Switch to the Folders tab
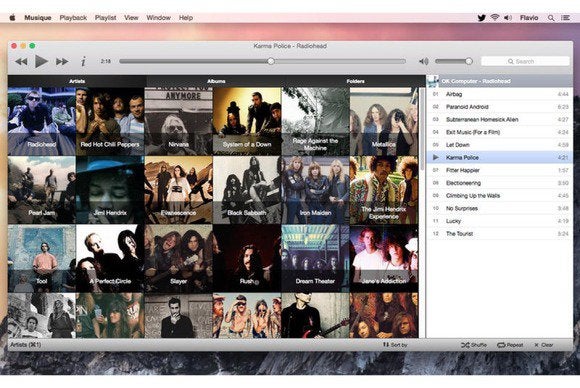580x388 pixels. [355, 81]
